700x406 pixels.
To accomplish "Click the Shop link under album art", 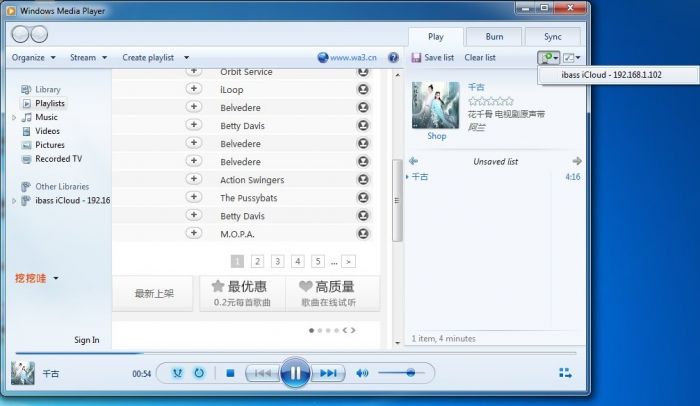I will [x=437, y=136].
